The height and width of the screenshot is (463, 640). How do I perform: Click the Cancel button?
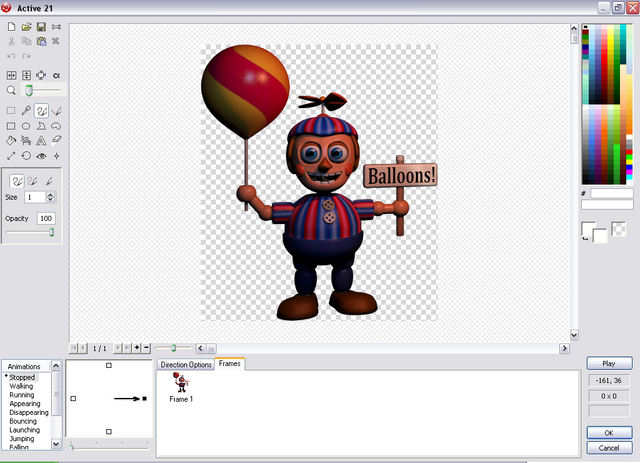(x=609, y=448)
